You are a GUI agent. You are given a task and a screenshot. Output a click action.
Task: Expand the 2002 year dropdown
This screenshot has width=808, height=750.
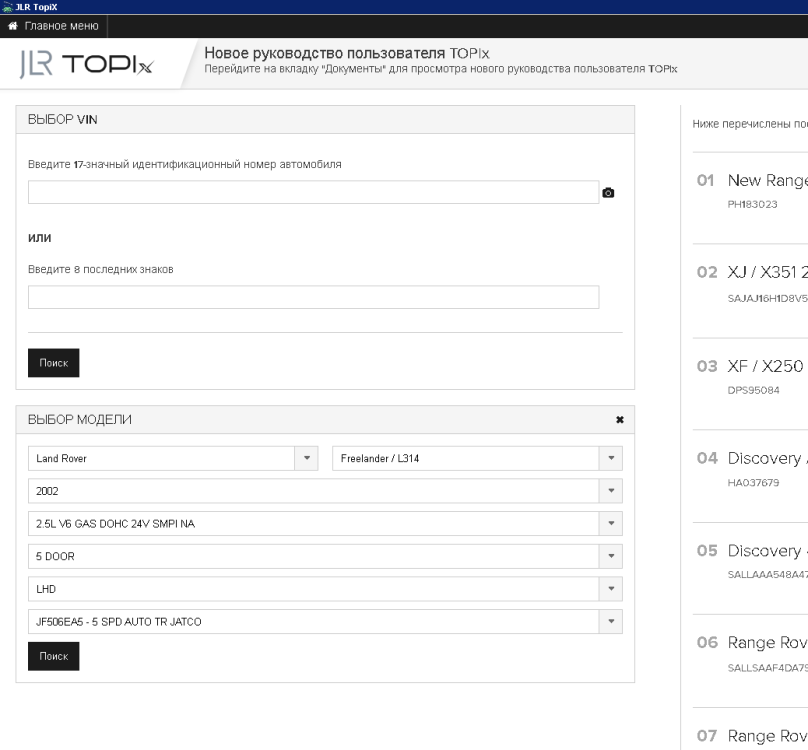pyautogui.click(x=325, y=491)
